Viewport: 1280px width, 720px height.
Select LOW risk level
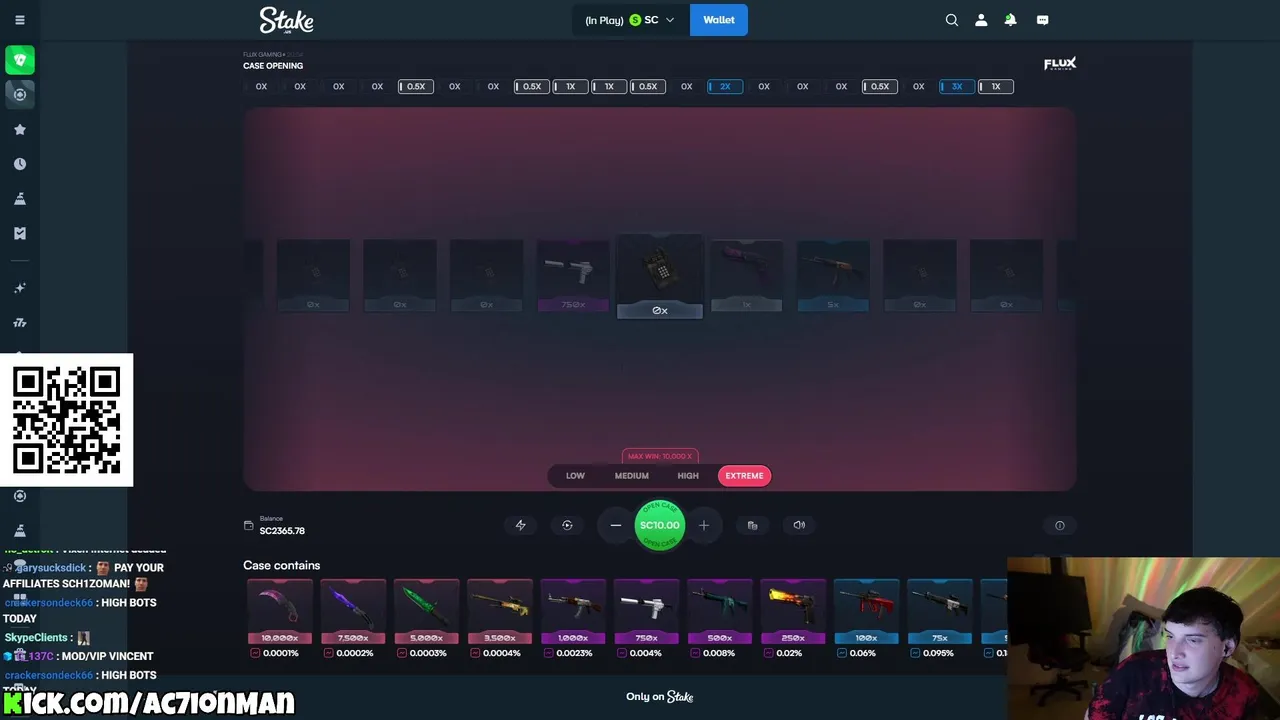tap(575, 476)
